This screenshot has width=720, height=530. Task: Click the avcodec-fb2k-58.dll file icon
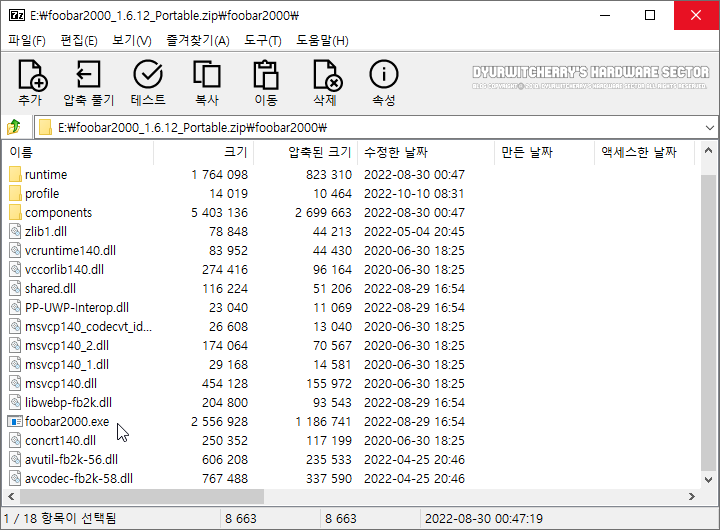(15, 479)
